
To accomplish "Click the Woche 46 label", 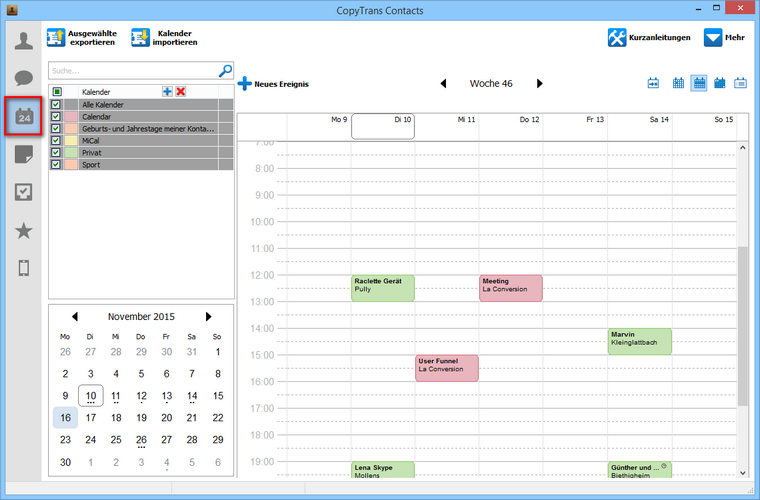I will pyautogui.click(x=491, y=83).
